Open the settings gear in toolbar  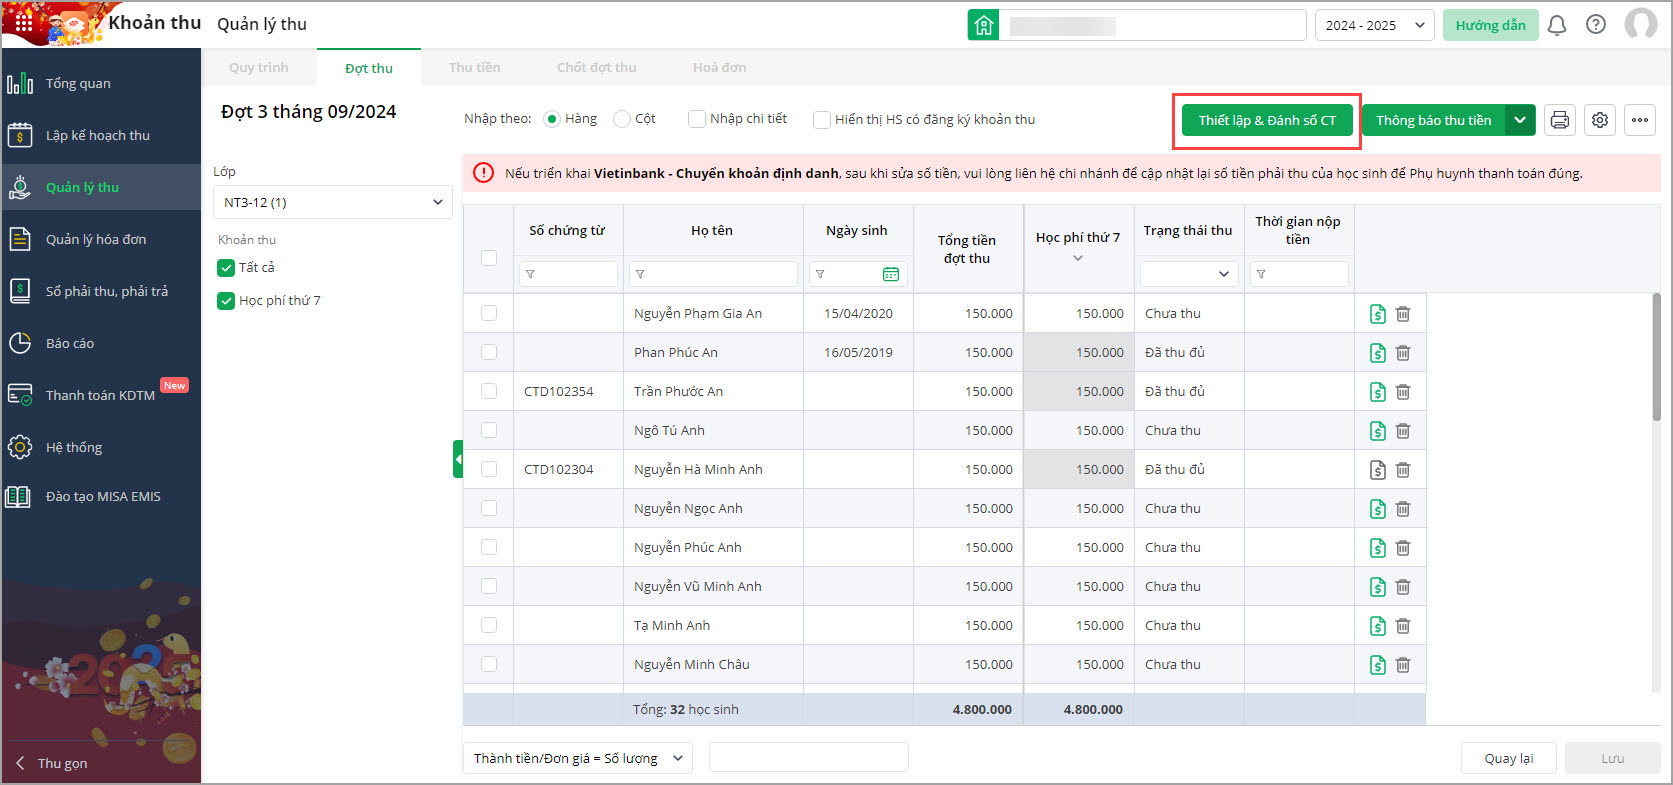1600,120
